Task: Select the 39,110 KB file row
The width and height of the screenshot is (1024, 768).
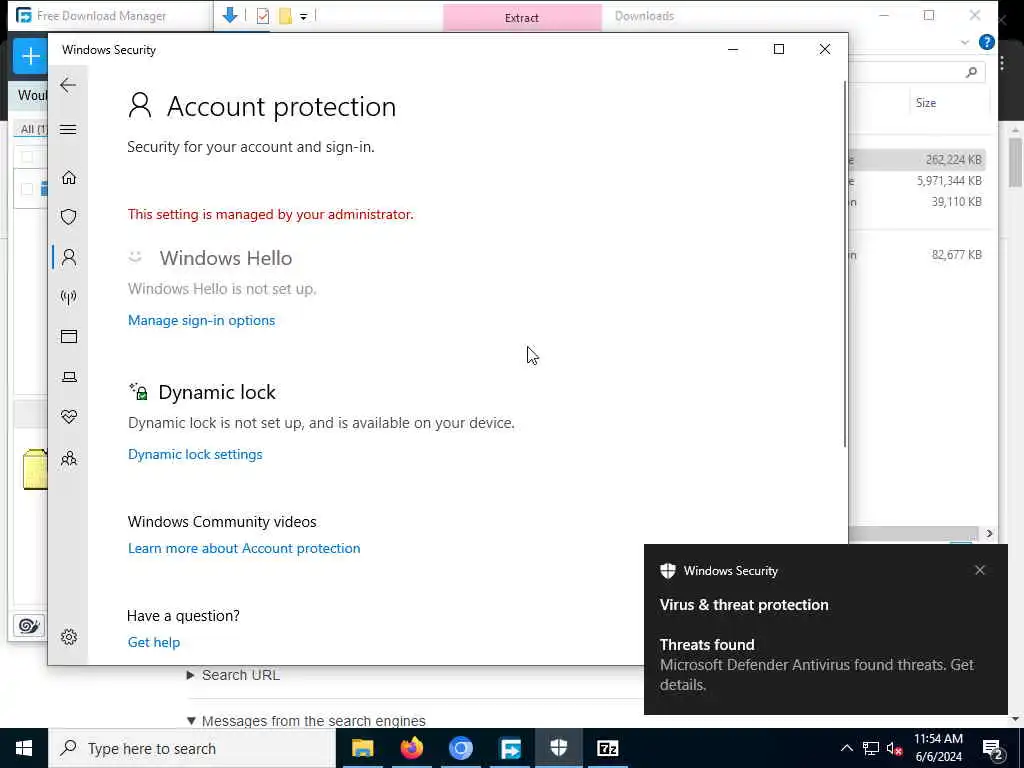Action: click(x=917, y=202)
